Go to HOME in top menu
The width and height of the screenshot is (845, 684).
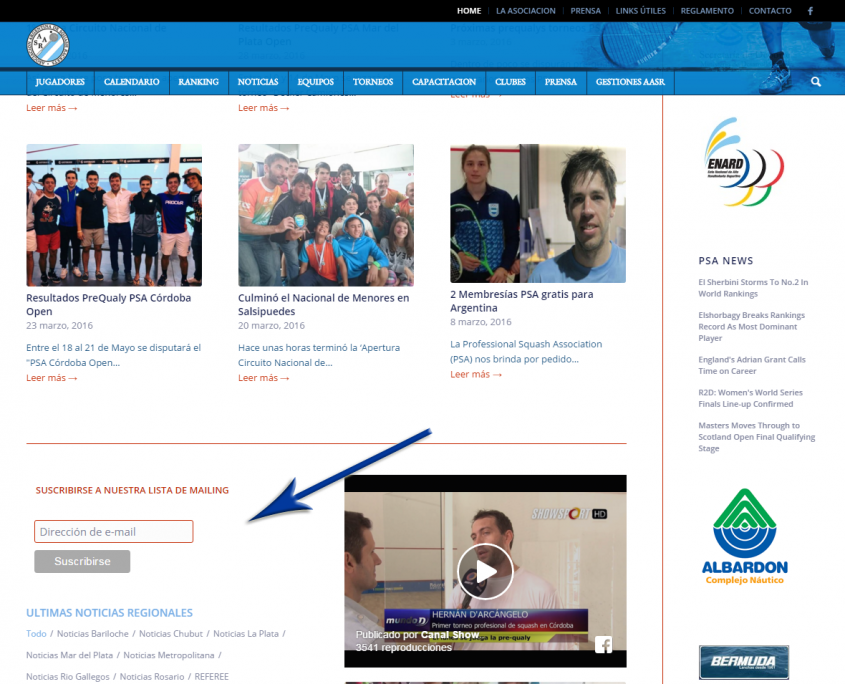[x=469, y=11]
